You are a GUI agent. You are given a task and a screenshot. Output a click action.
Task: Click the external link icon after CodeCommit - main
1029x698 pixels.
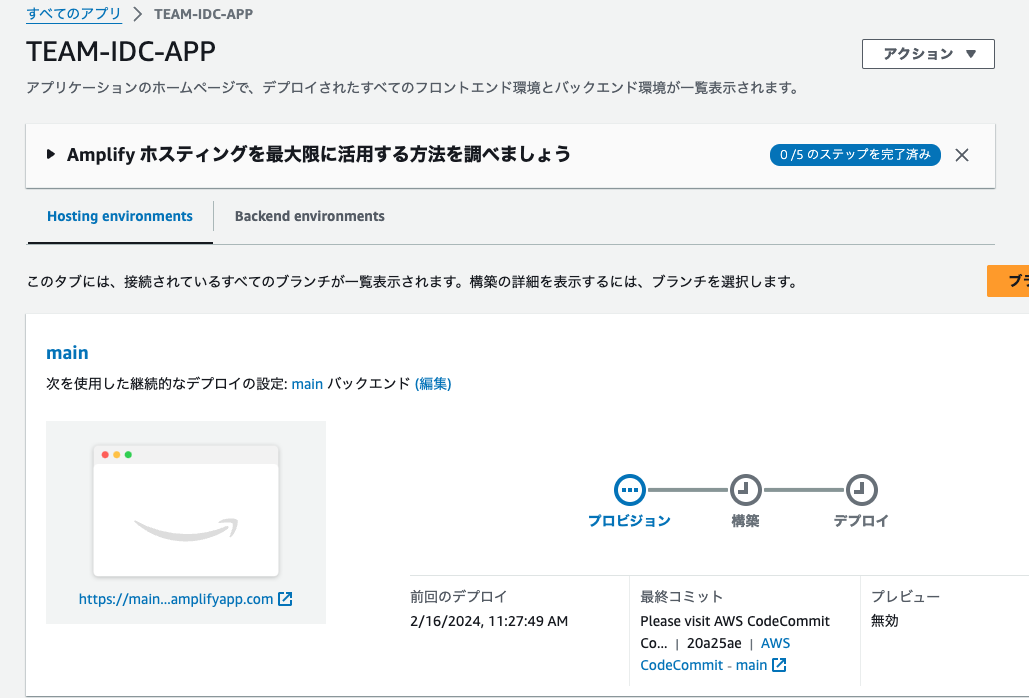(x=779, y=665)
